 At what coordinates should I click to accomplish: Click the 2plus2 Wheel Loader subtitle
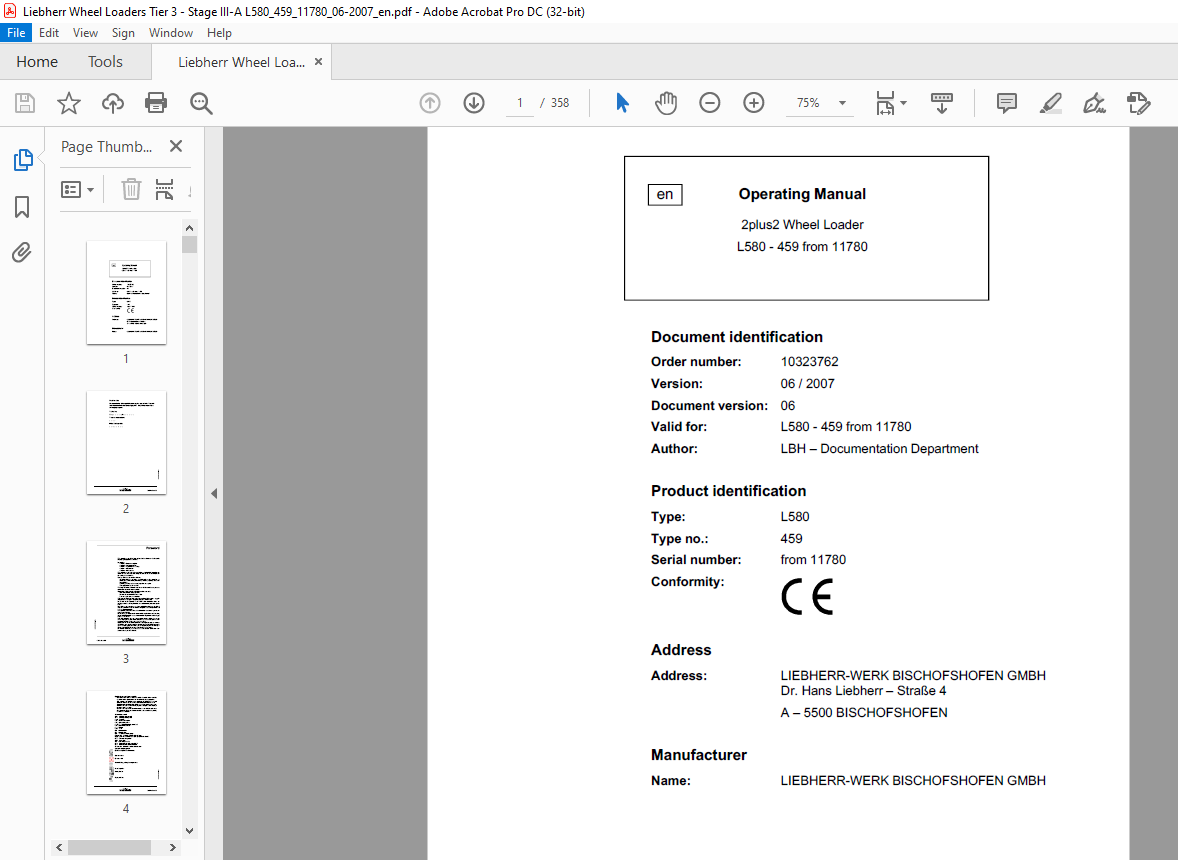(x=802, y=225)
